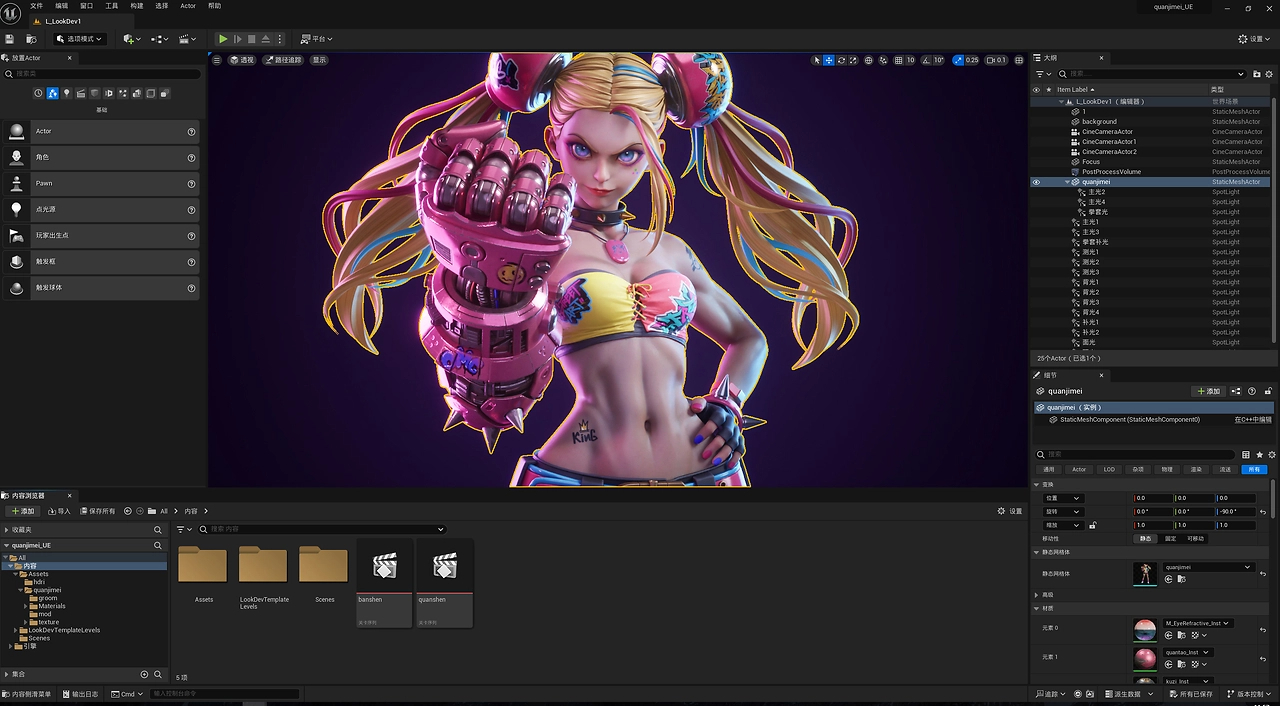Open the 构建 menu
Image resolution: width=1280 pixels, height=706 pixels.
[x=137, y=6]
